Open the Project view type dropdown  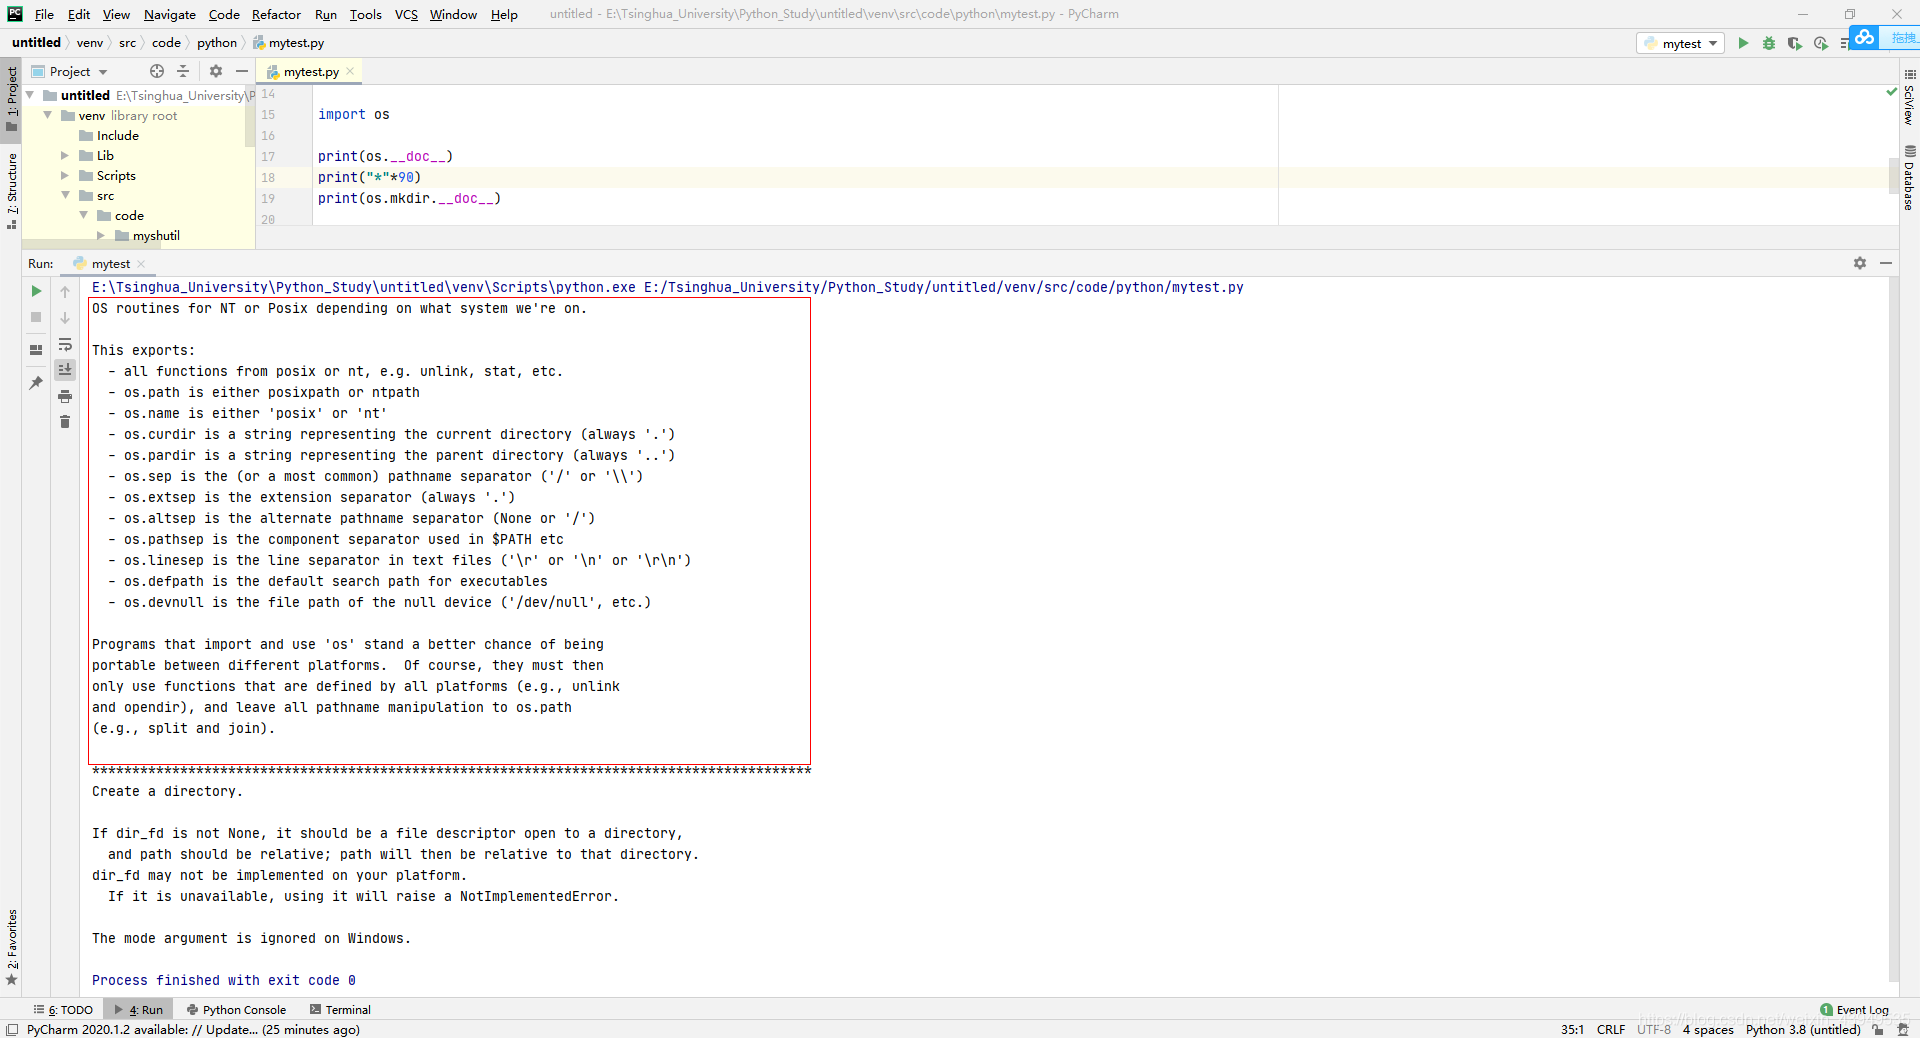pyautogui.click(x=69, y=71)
